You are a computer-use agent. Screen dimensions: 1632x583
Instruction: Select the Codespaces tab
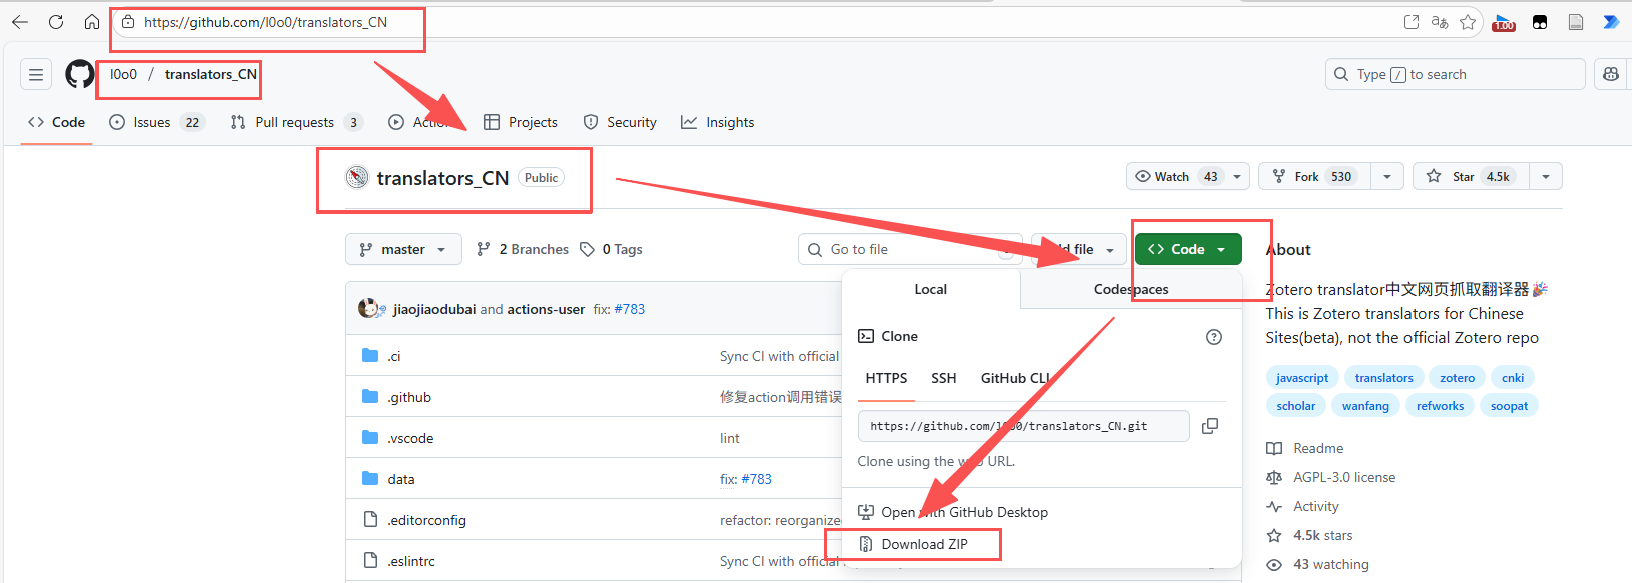1131,289
